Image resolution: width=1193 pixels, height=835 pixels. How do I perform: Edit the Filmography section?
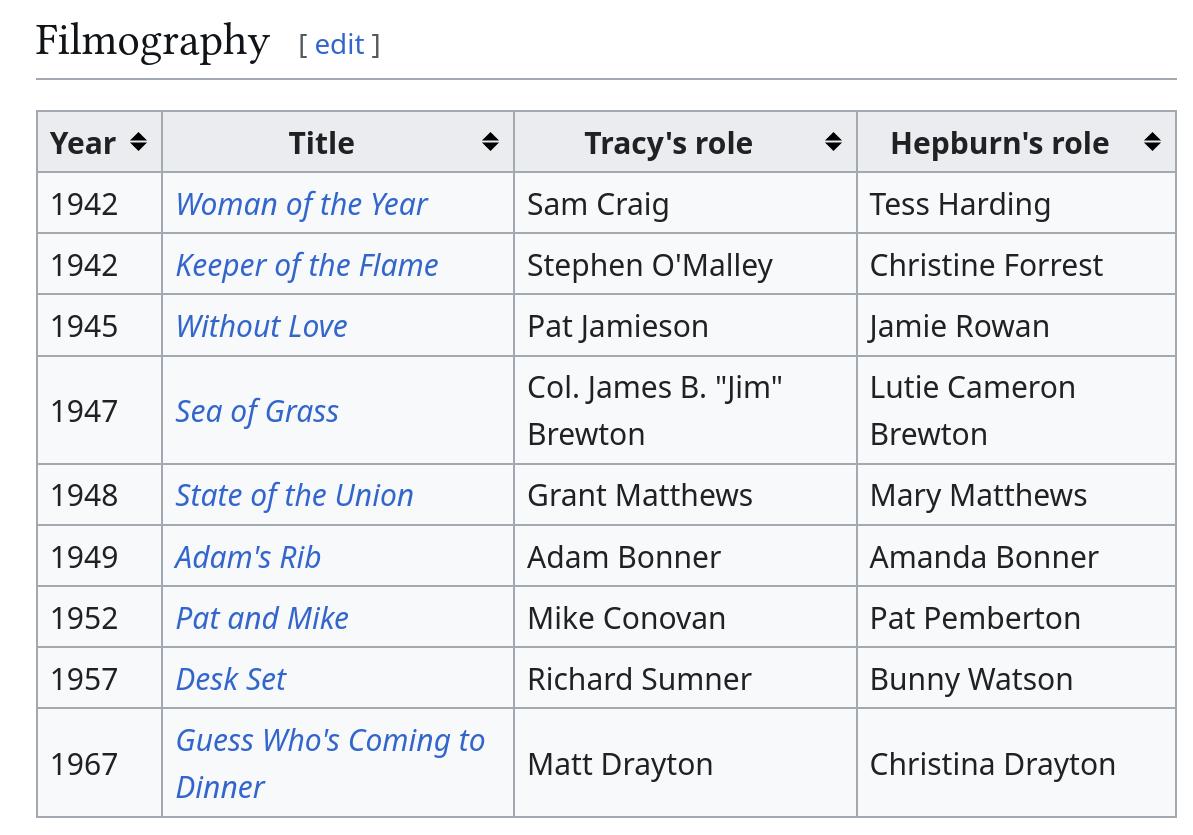pos(339,45)
